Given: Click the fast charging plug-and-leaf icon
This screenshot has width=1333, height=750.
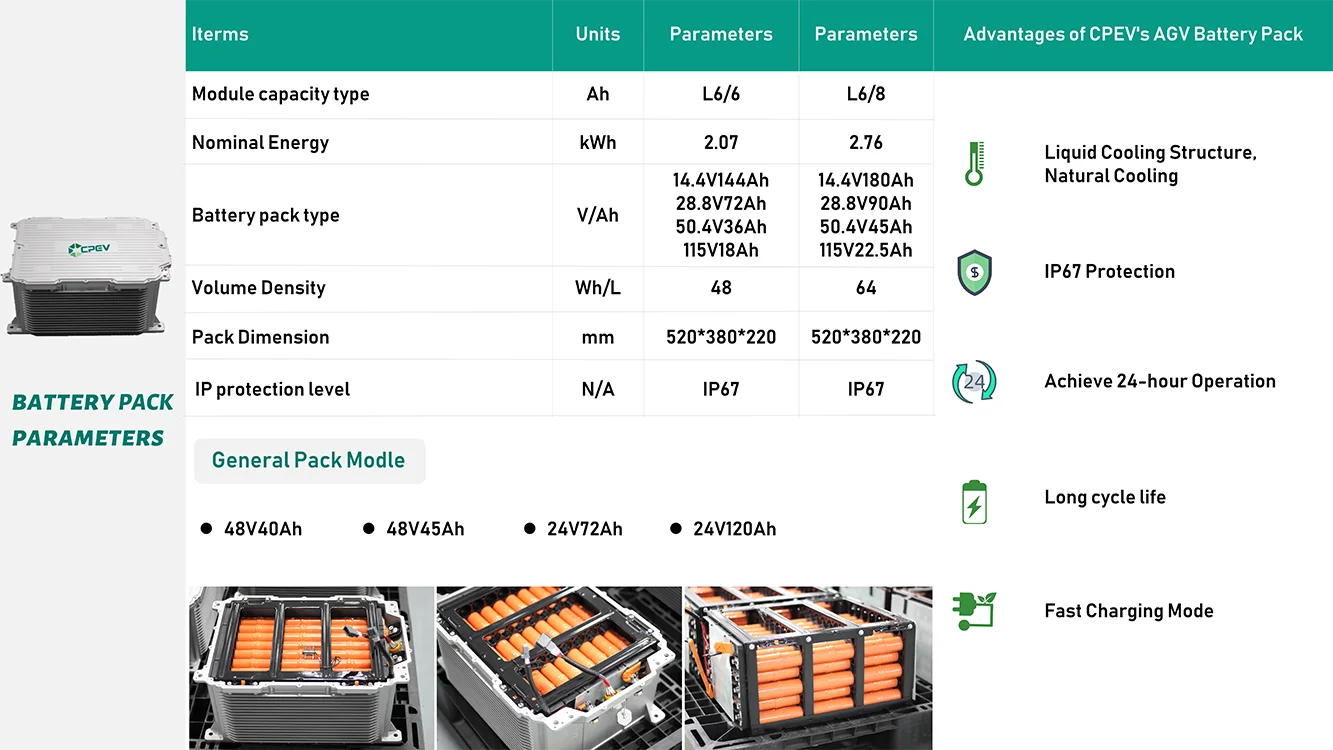Looking at the screenshot, I should click(974, 610).
